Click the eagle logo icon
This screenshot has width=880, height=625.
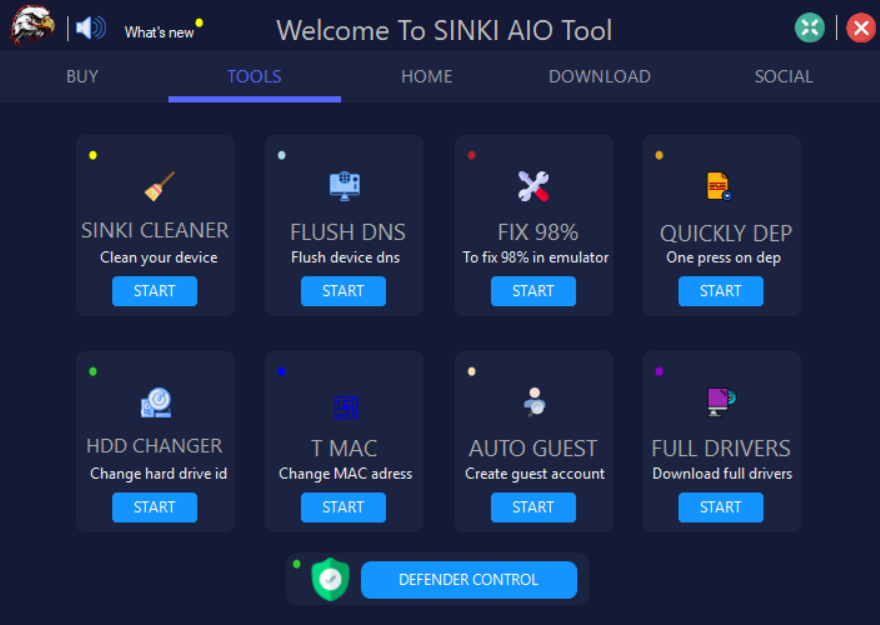coord(32,25)
